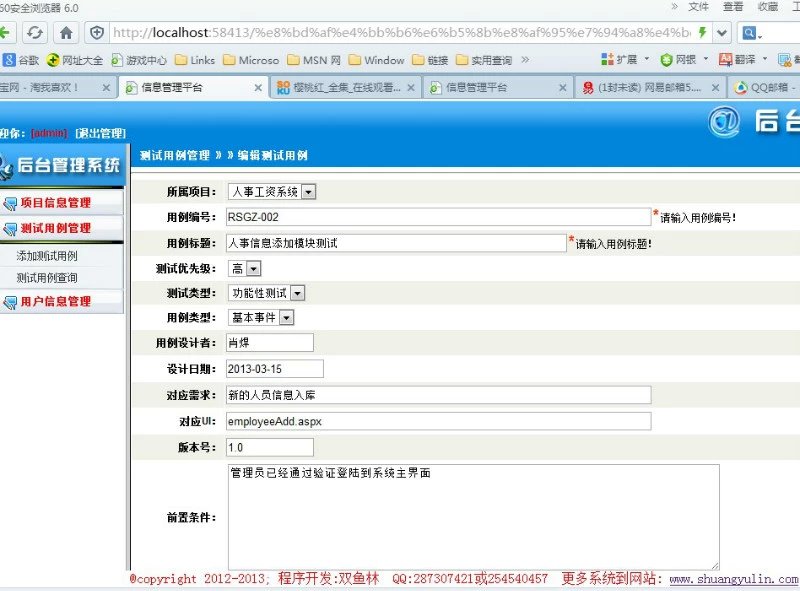This screenshot has height=591, width=800.
Task: Close the 樱桃红_全集 tab
Action: point(411,88)
